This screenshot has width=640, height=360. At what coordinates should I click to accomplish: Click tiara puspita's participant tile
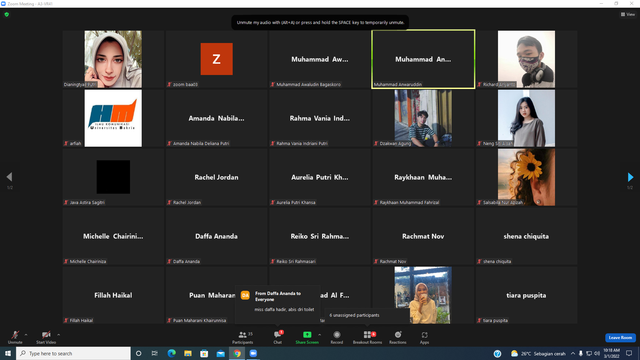[x=526, y=295]
